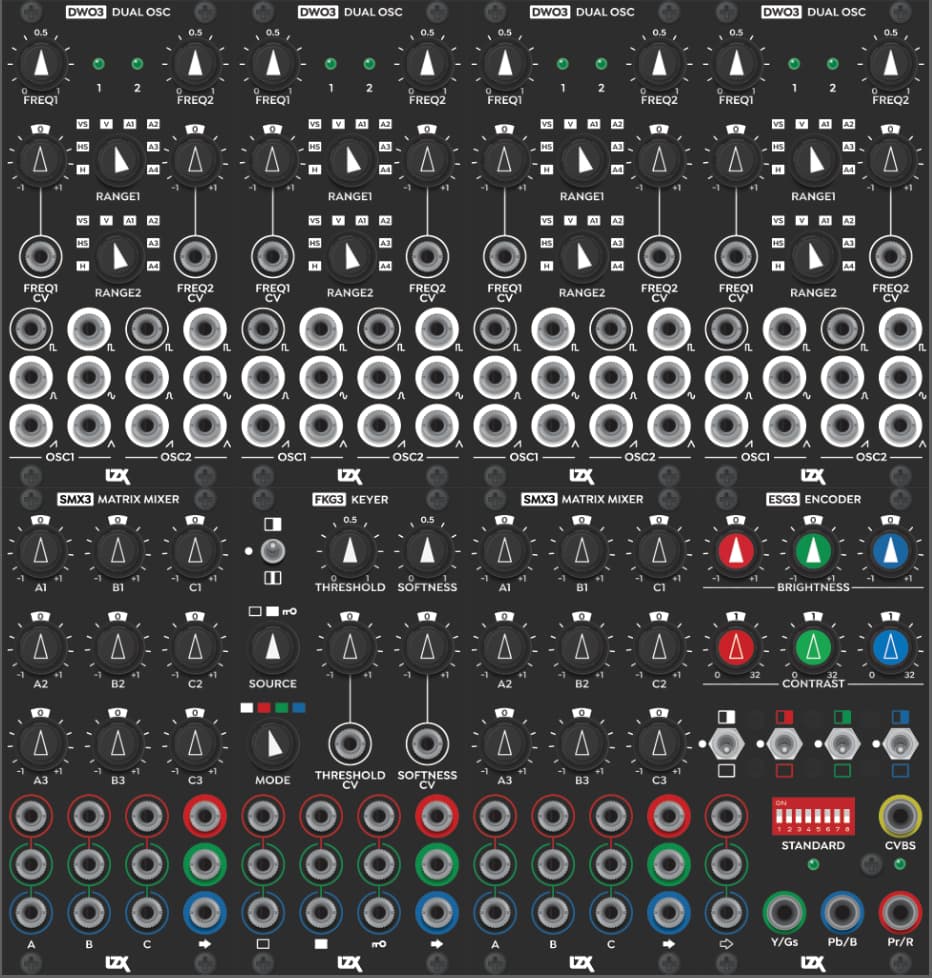Click red input jack on ESG3 Encoder
Screen dimensions: 932x978
(726, 816)
